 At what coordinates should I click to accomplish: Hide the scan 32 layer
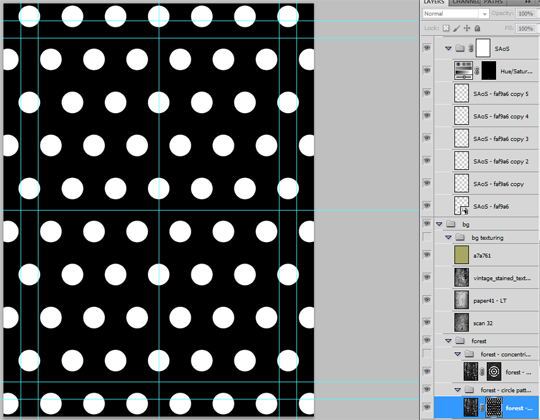[427, 322]
